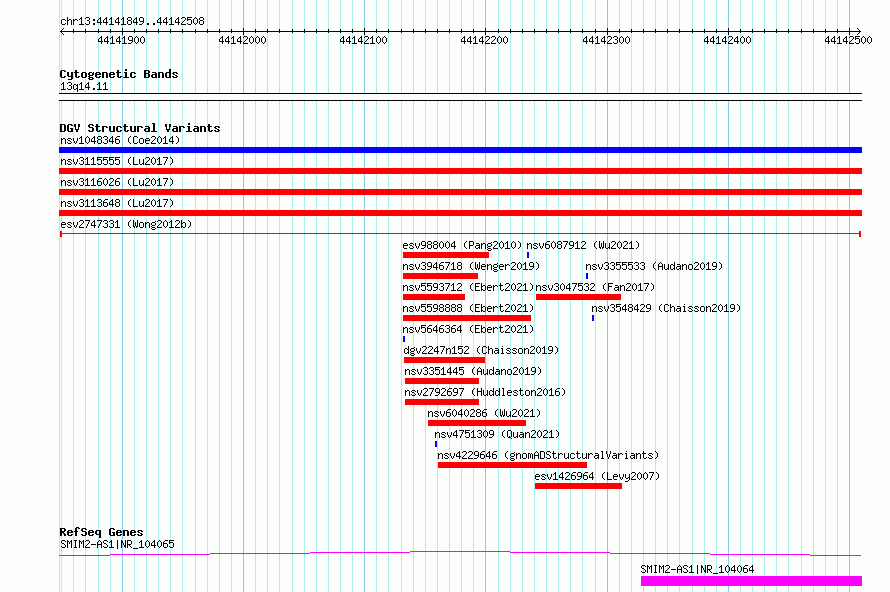Select the red bar under nsv3047532
Viewport: 890px width, 592px height.
coord(578,297)
